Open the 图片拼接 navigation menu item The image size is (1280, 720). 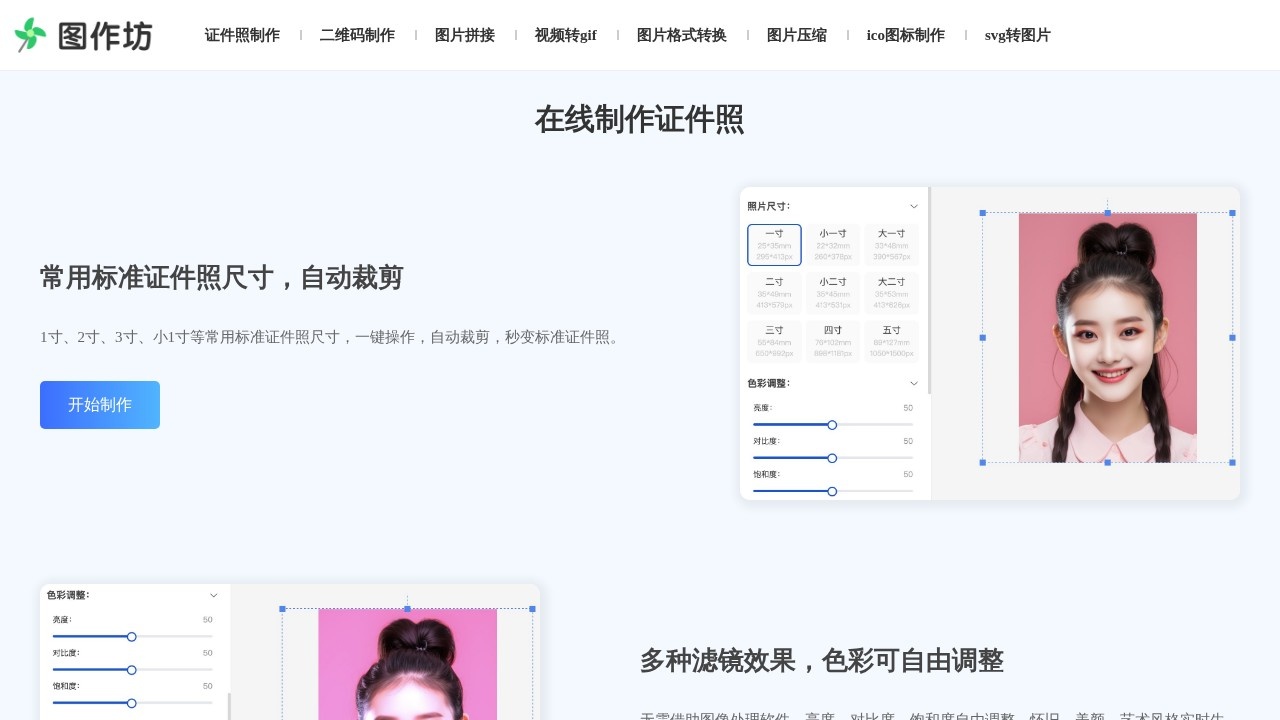click(x=465, y=35)
